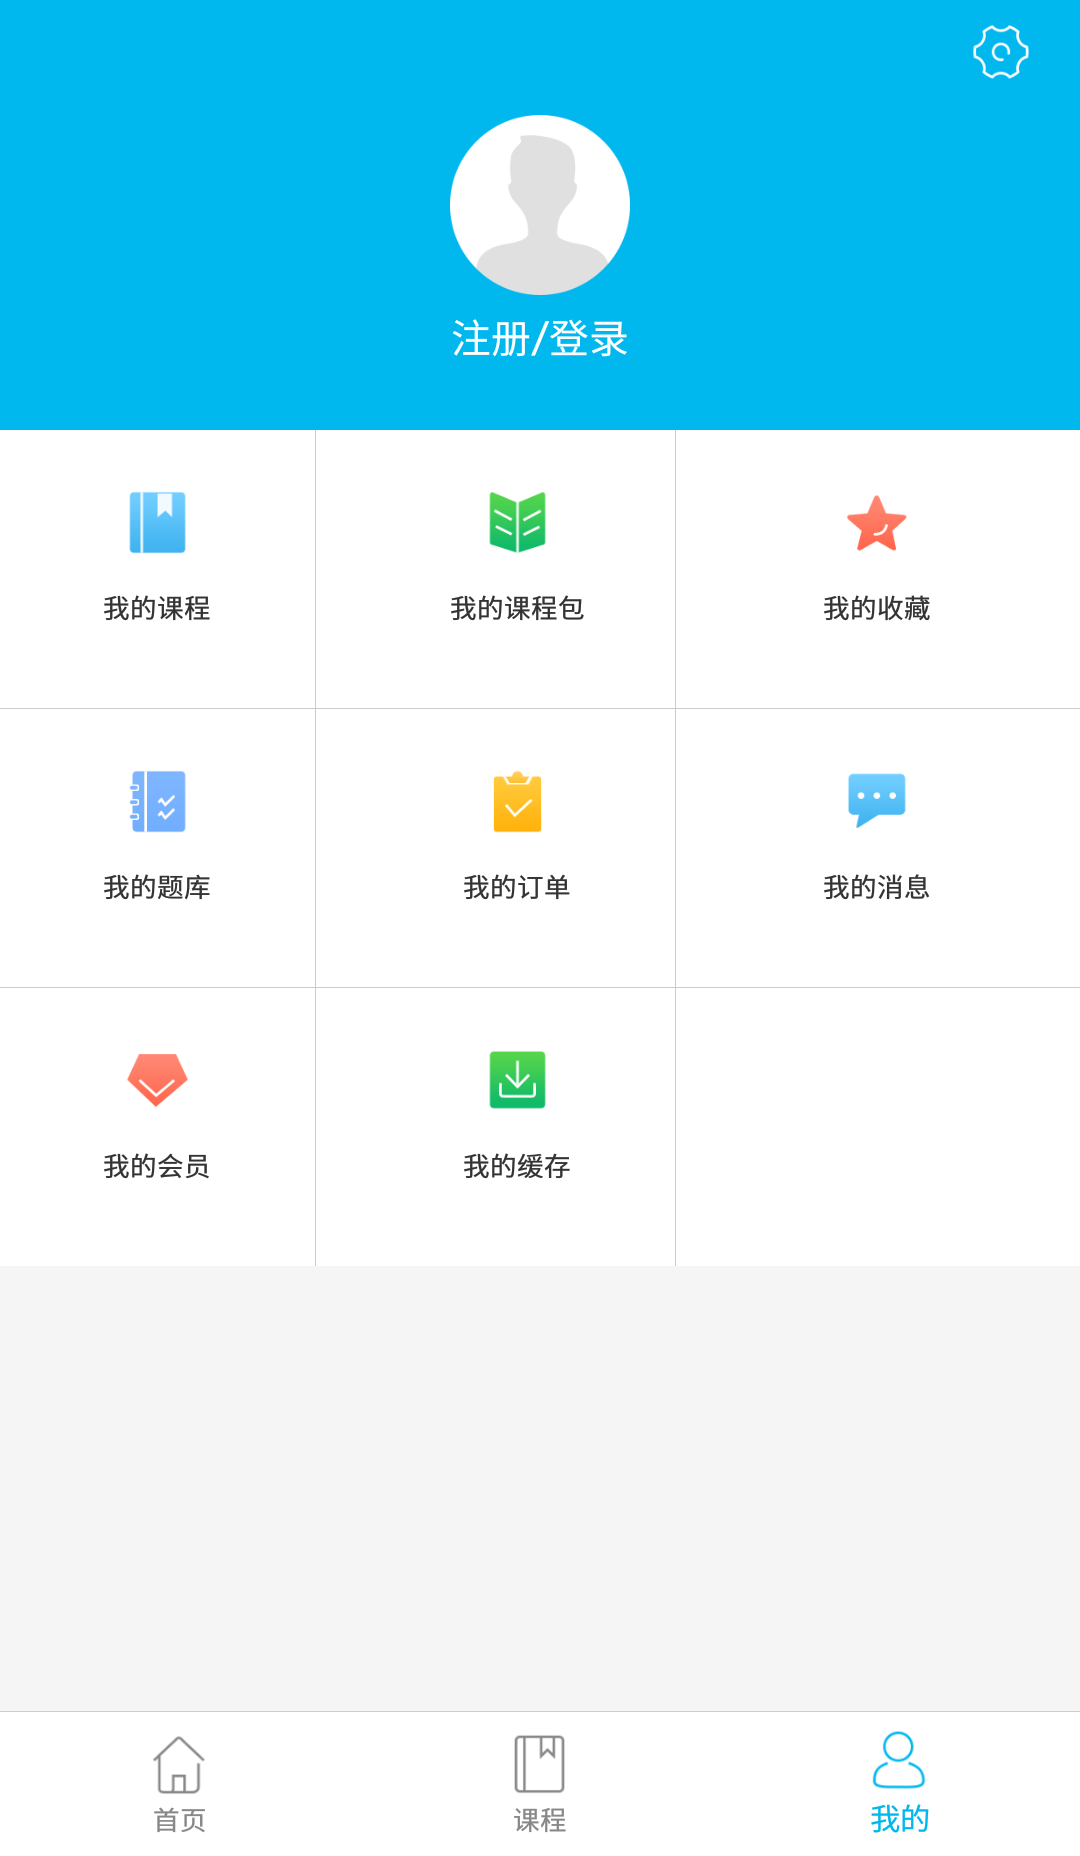Screen dimensions: 1080x1856
Task: Open the question bank notebook icon
Action: (157, 801)
